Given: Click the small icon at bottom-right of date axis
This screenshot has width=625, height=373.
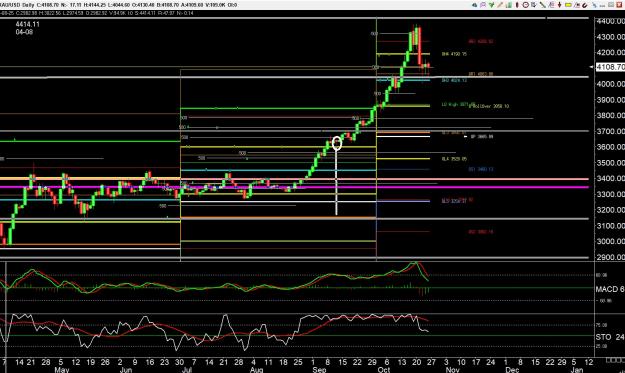Looking at the screenshot, I should point(615,361).
